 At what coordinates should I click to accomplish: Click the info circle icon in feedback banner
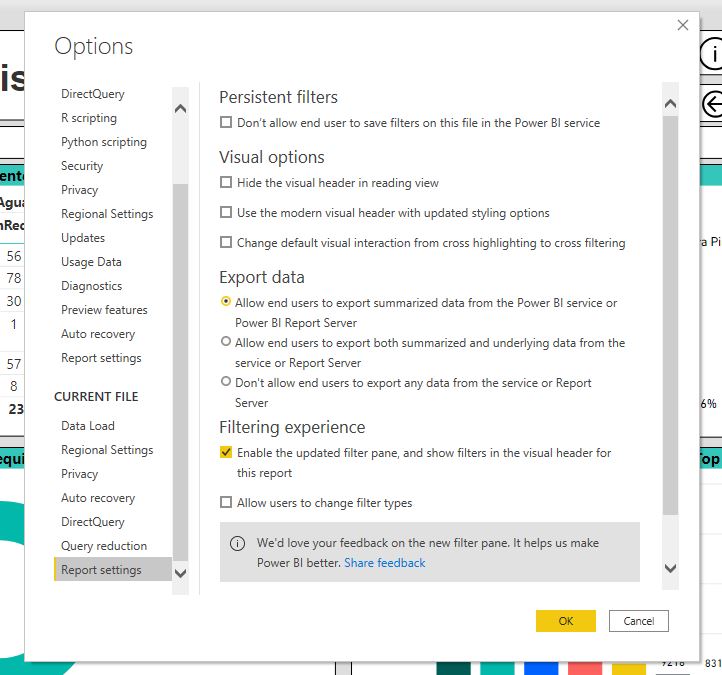(x=237, y=543)
